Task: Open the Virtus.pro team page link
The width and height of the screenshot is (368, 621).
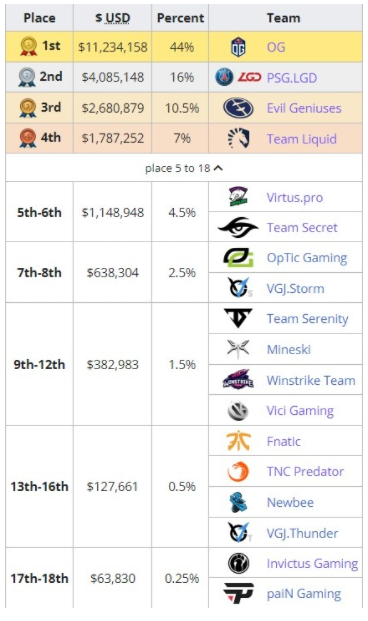Action: 295,197
